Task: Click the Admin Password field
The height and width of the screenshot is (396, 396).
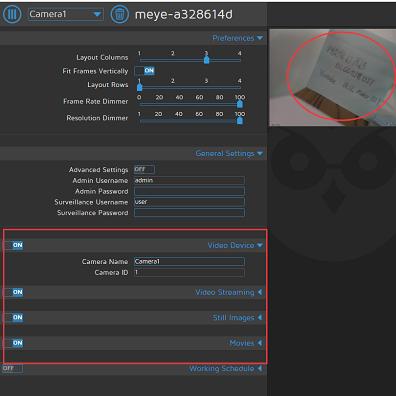Action: (x=189, y=191)
